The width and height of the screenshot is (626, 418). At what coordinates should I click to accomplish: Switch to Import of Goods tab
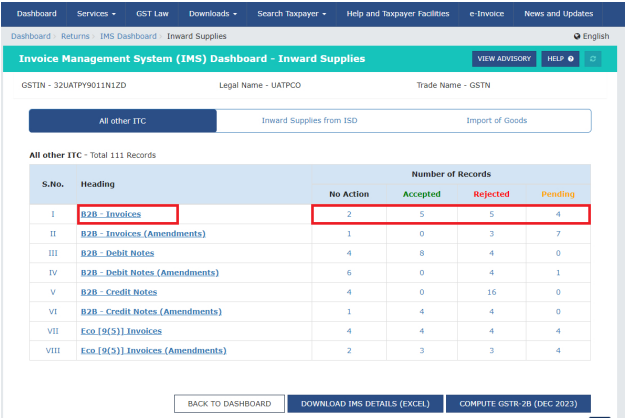(x=497, y=121)
